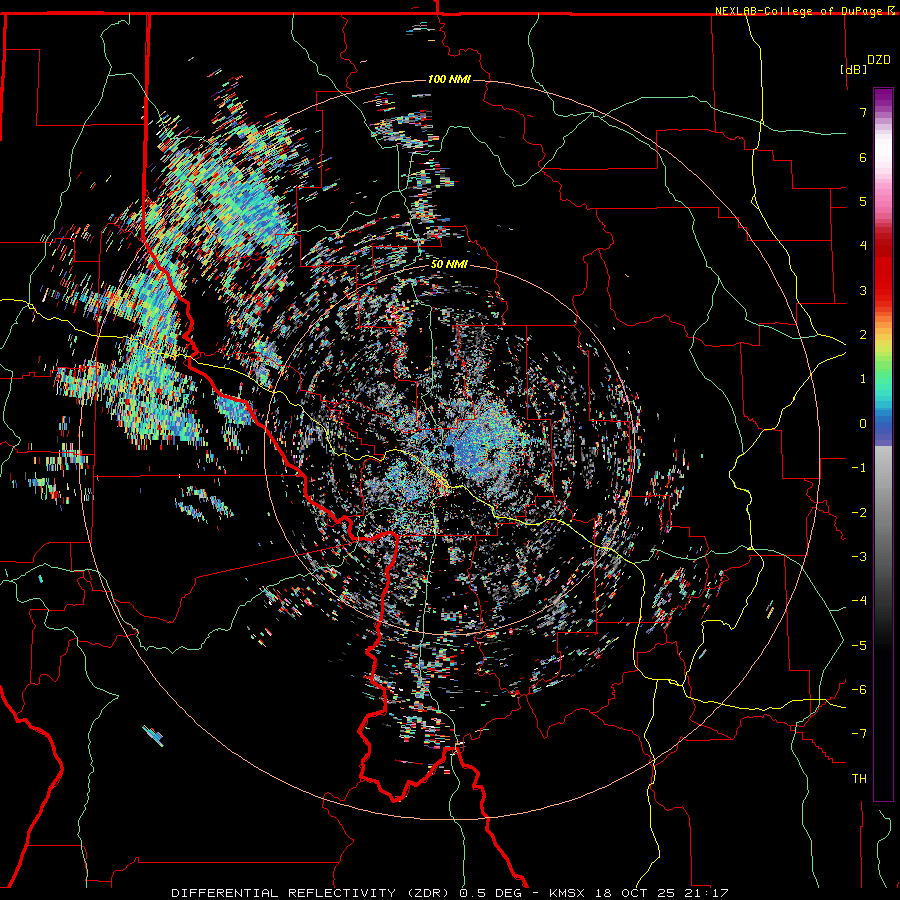Click the -5 value on the color scale

click(859, 646)
